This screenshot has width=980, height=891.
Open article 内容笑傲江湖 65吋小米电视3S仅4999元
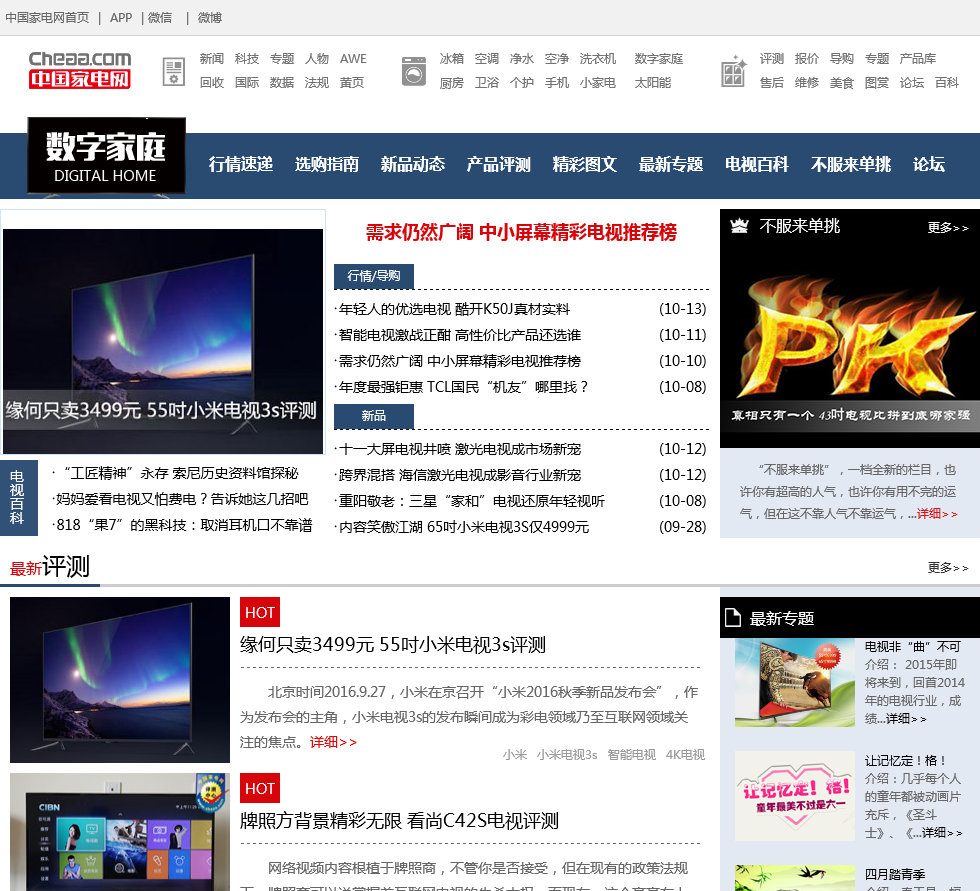coord(463,527)
